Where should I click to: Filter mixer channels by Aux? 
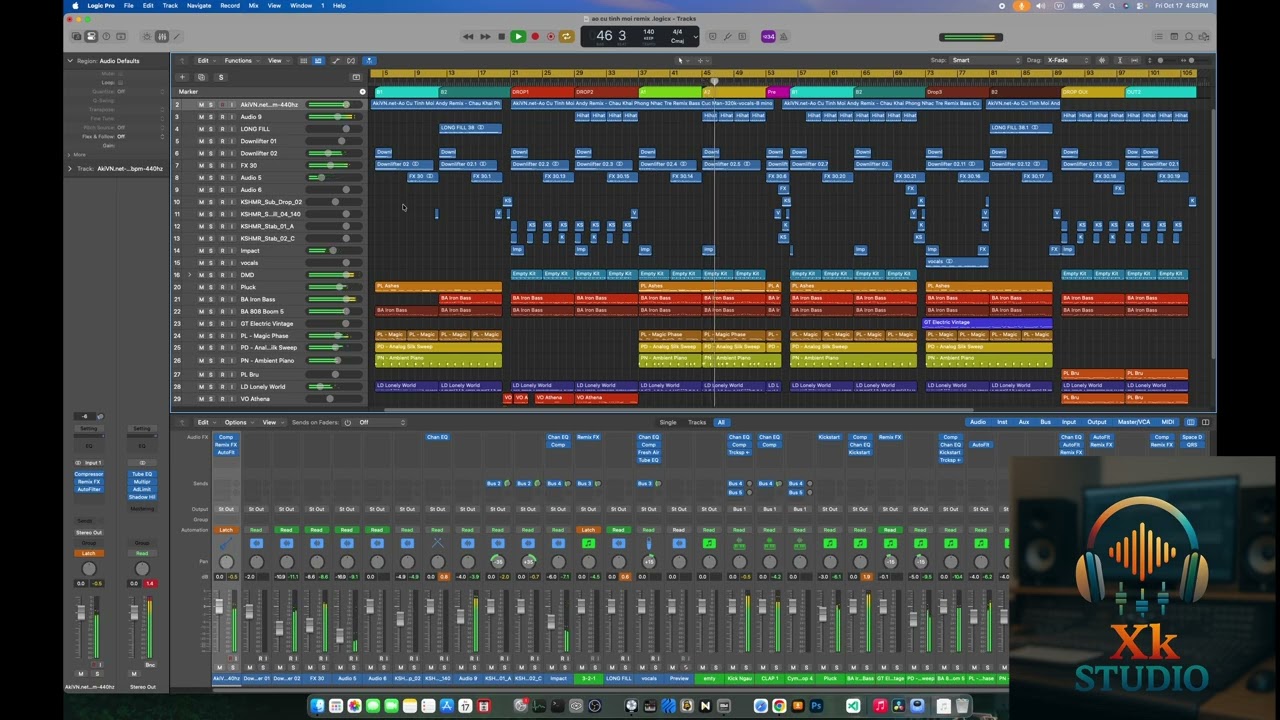coord(1024,422)
